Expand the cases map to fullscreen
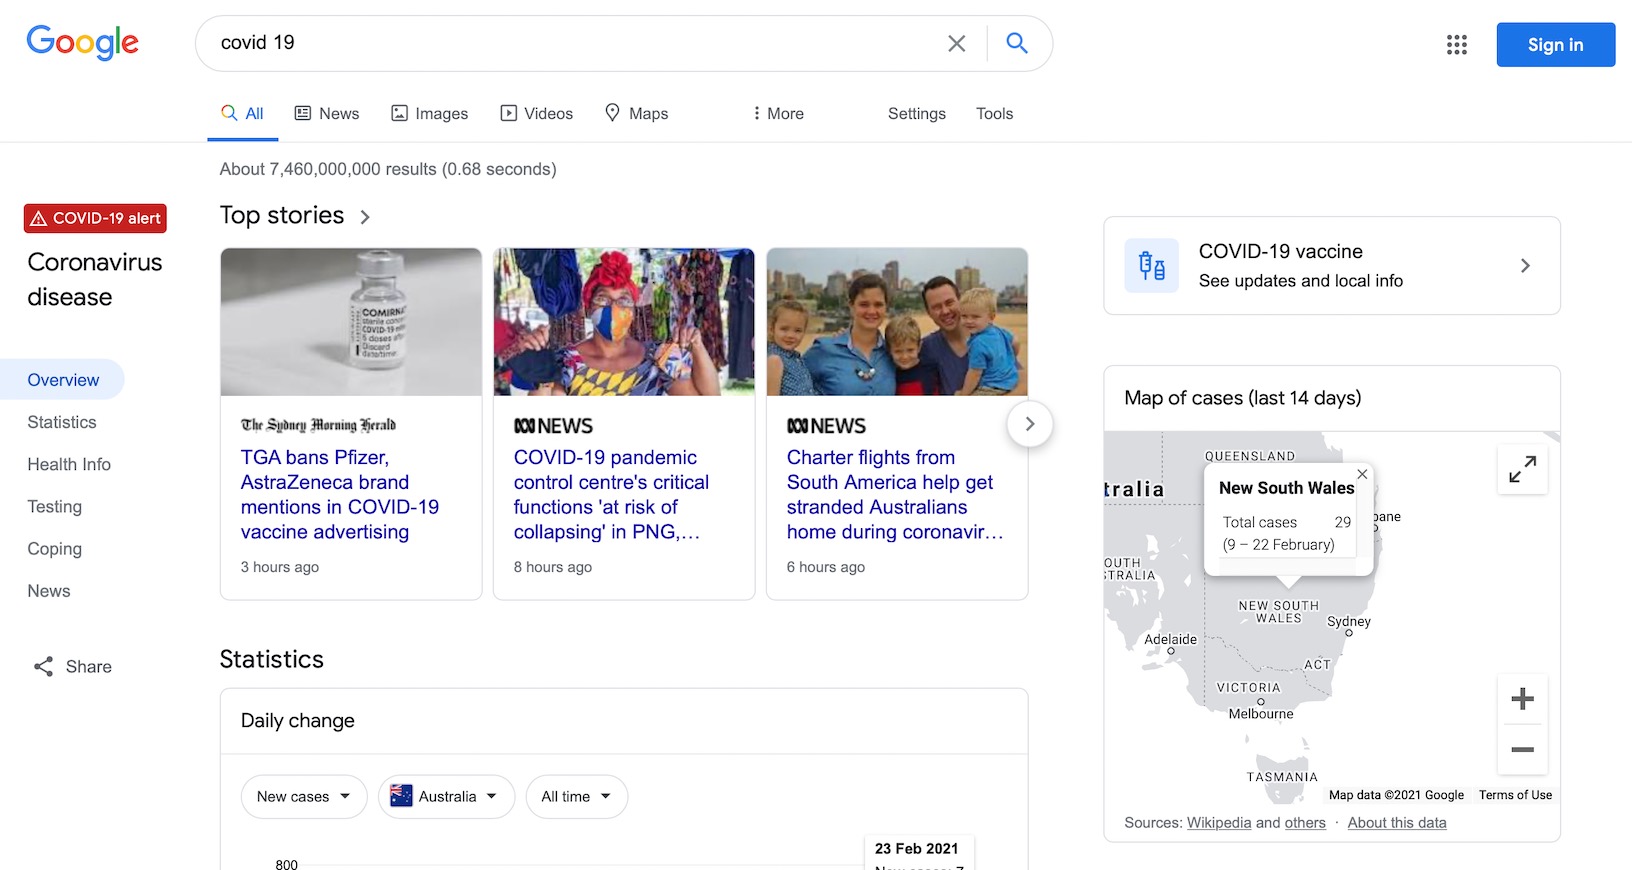 1522,469
